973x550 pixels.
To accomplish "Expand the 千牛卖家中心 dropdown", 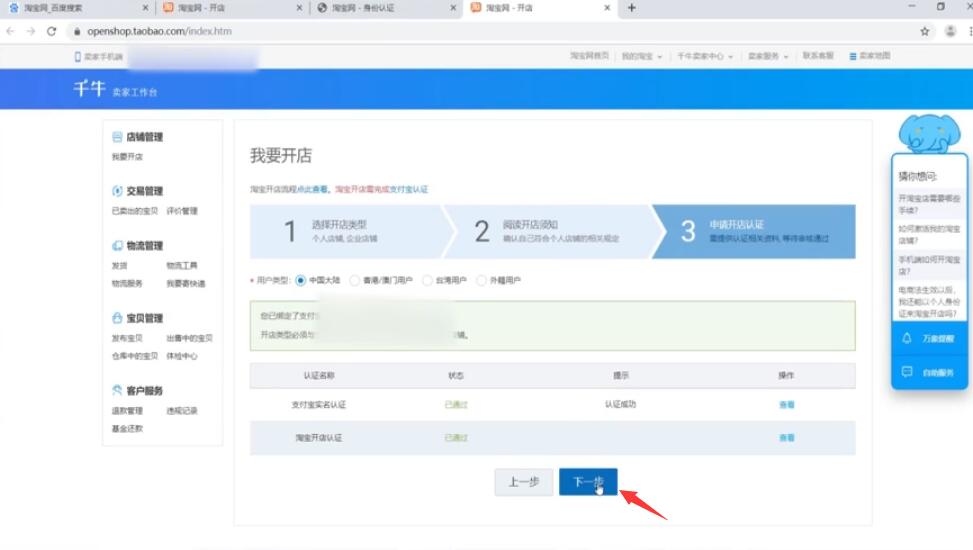I will 704,56.
